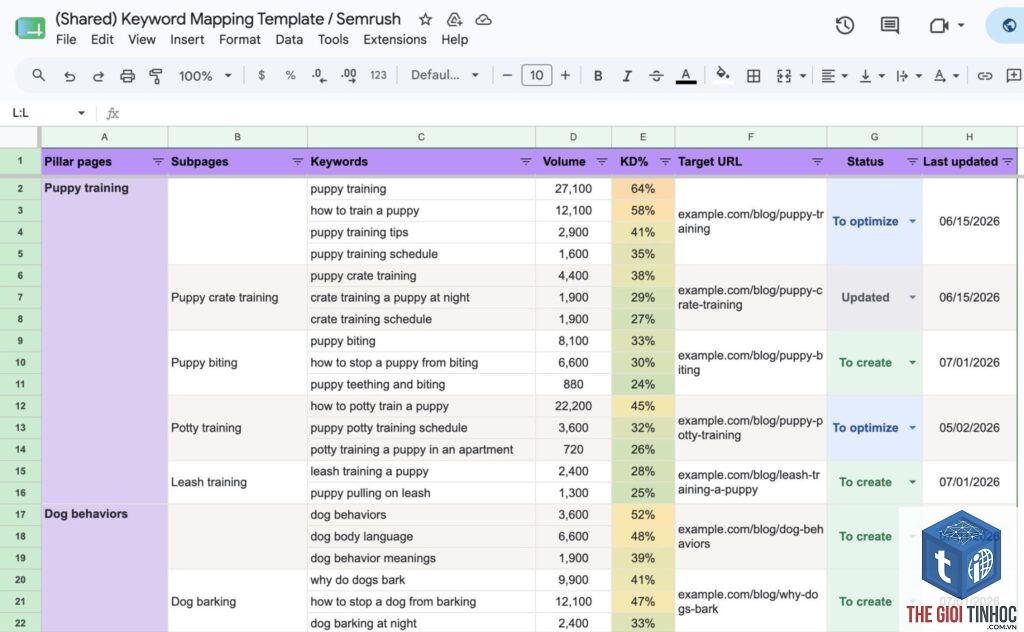Open the Keywords column filter

click(x=526, y=161)
